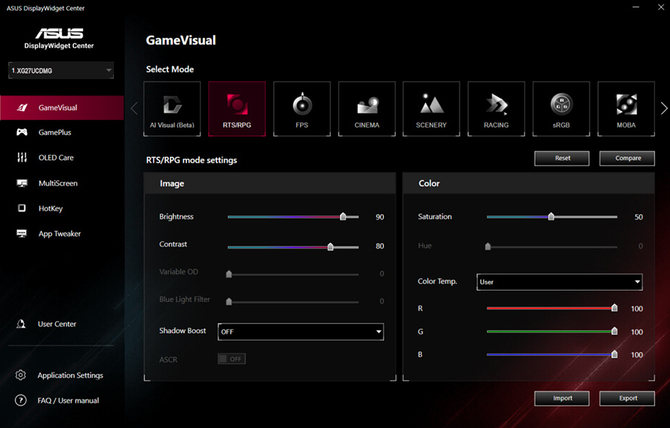This screenshot has width=670, height=428.
Task: Click the Image panel header
Action: click(x=270, y=183)
